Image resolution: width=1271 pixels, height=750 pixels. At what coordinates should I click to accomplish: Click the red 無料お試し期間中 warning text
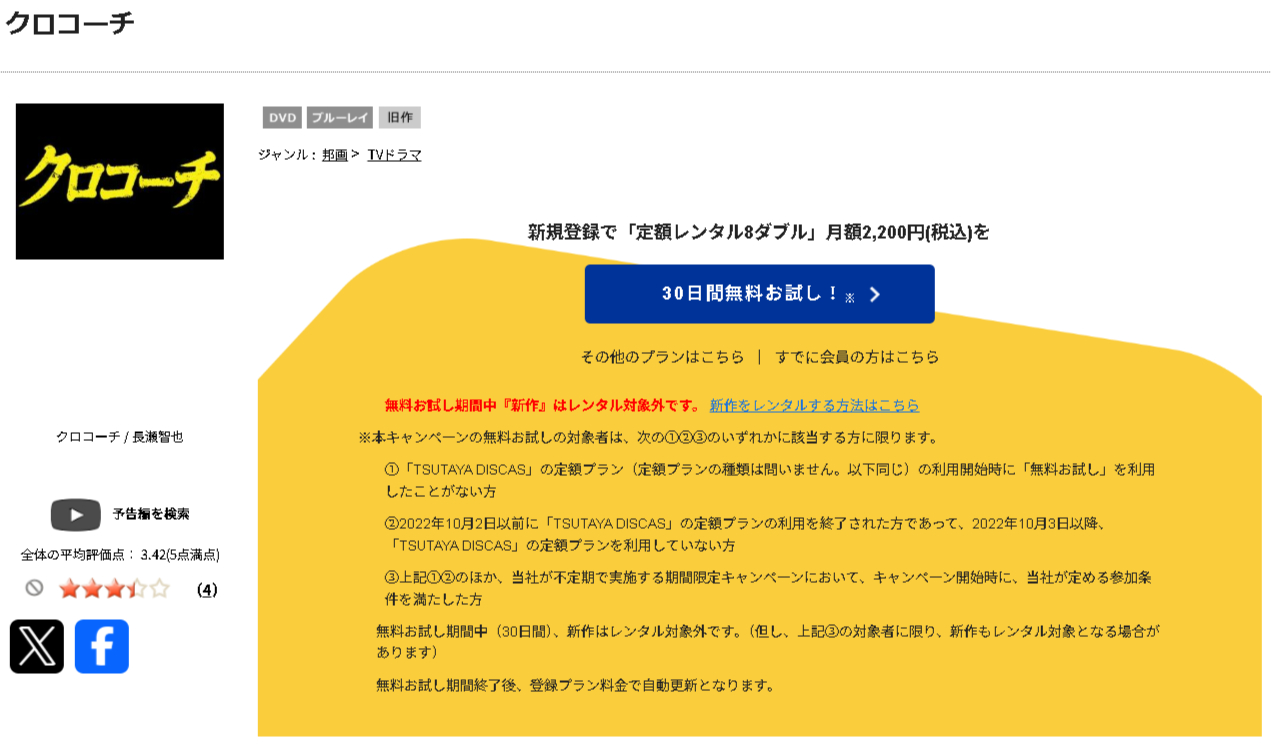(543, 405)
